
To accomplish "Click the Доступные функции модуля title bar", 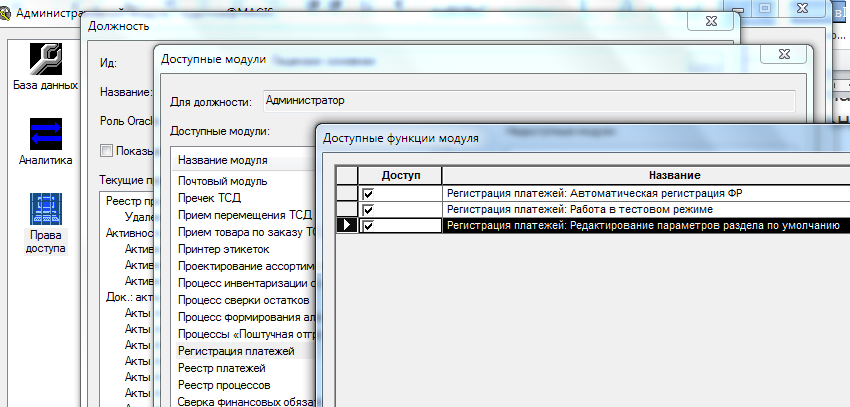I will coord(583,138).
